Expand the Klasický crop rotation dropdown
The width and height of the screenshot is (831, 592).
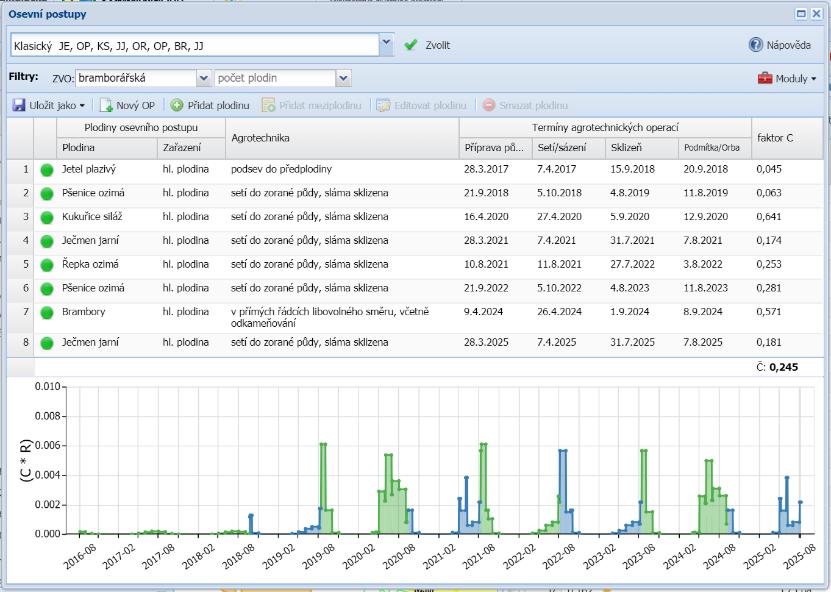click(386, 45)
